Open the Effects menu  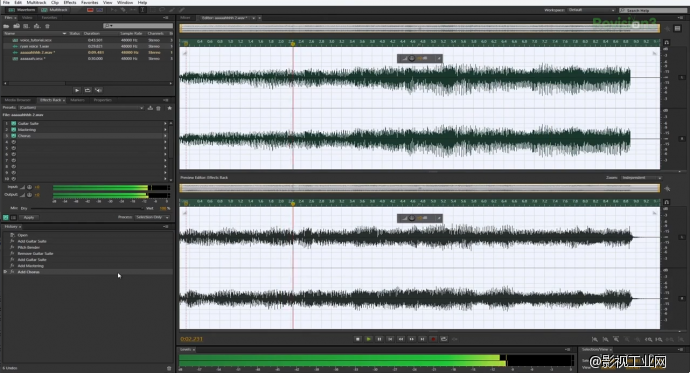point(70,3)
